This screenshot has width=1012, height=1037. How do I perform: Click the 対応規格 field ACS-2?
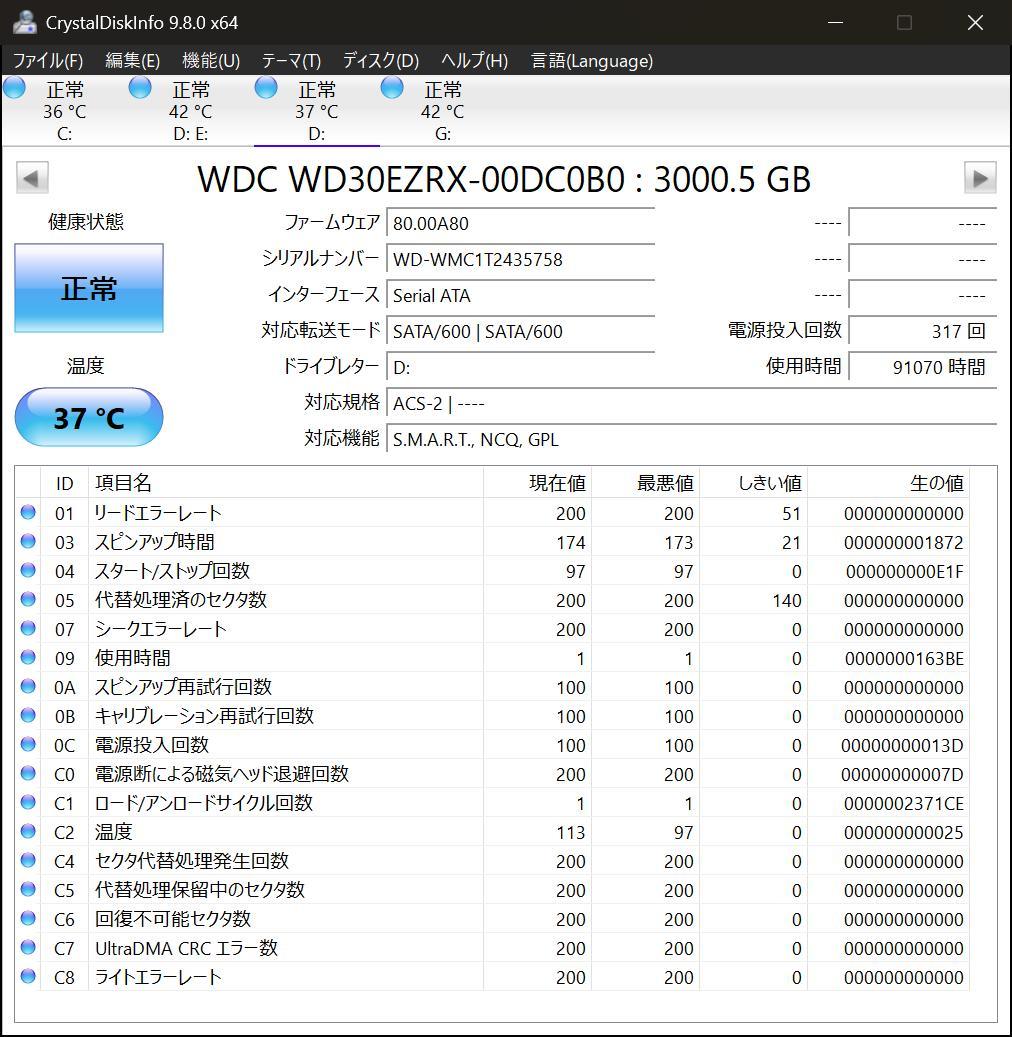(x=691, y=403)
